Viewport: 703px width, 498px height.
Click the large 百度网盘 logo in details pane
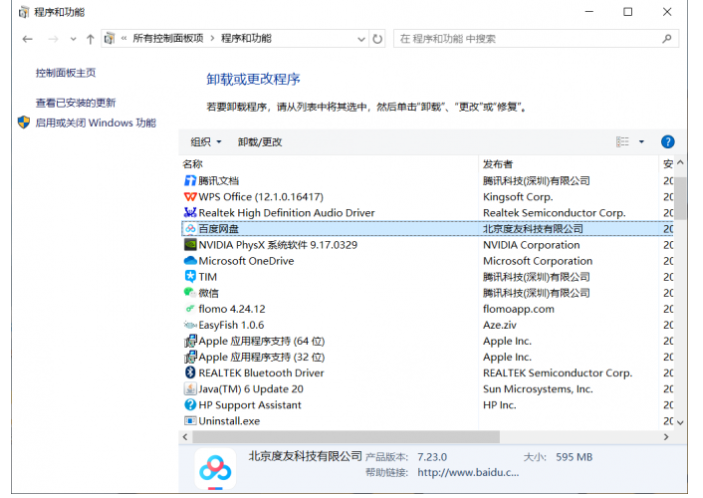pyautogui.click(x=215, y=469)
